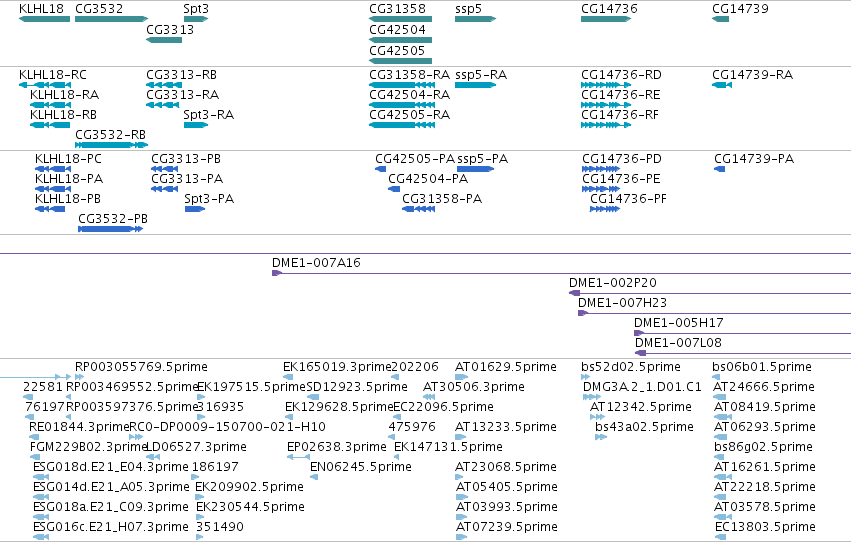Select the CG31358 gene feature

pyautogui.click(x=401, y=19)
